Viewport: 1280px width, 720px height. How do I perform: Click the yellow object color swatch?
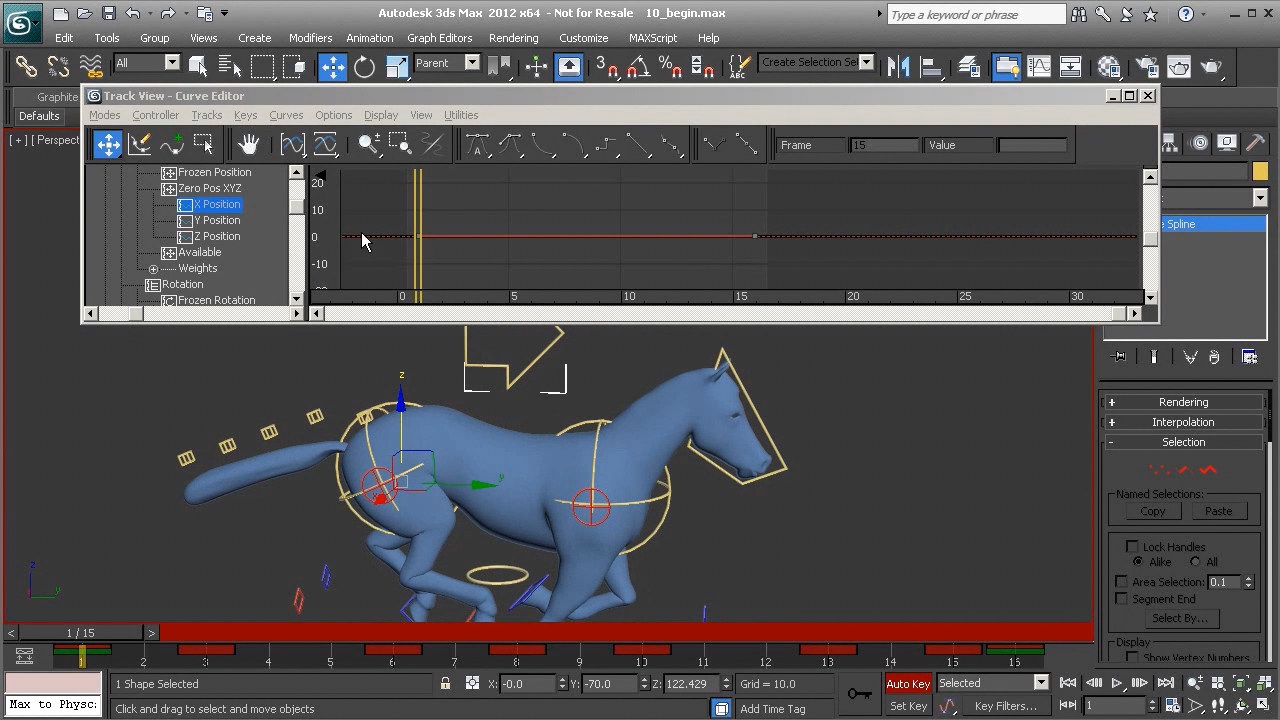click(1259, 172)
